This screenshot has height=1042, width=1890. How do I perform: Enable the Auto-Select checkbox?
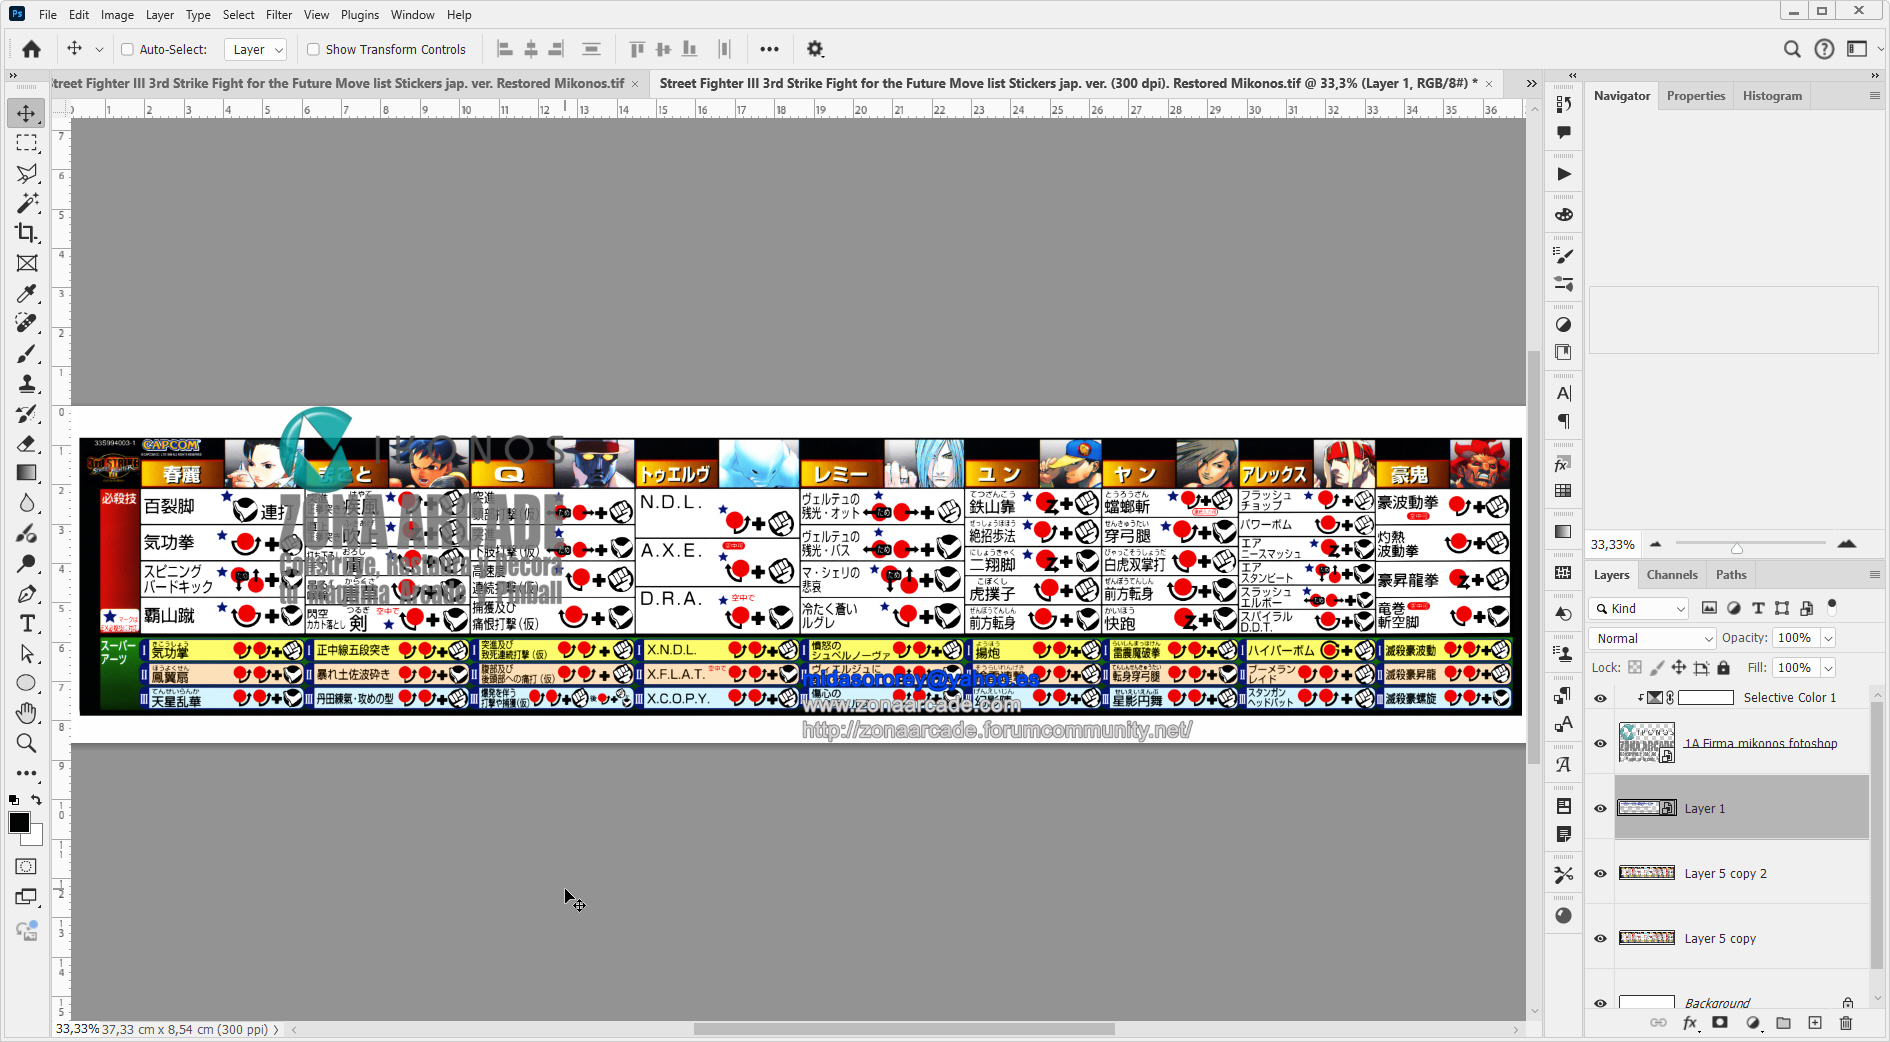point(127,49)
